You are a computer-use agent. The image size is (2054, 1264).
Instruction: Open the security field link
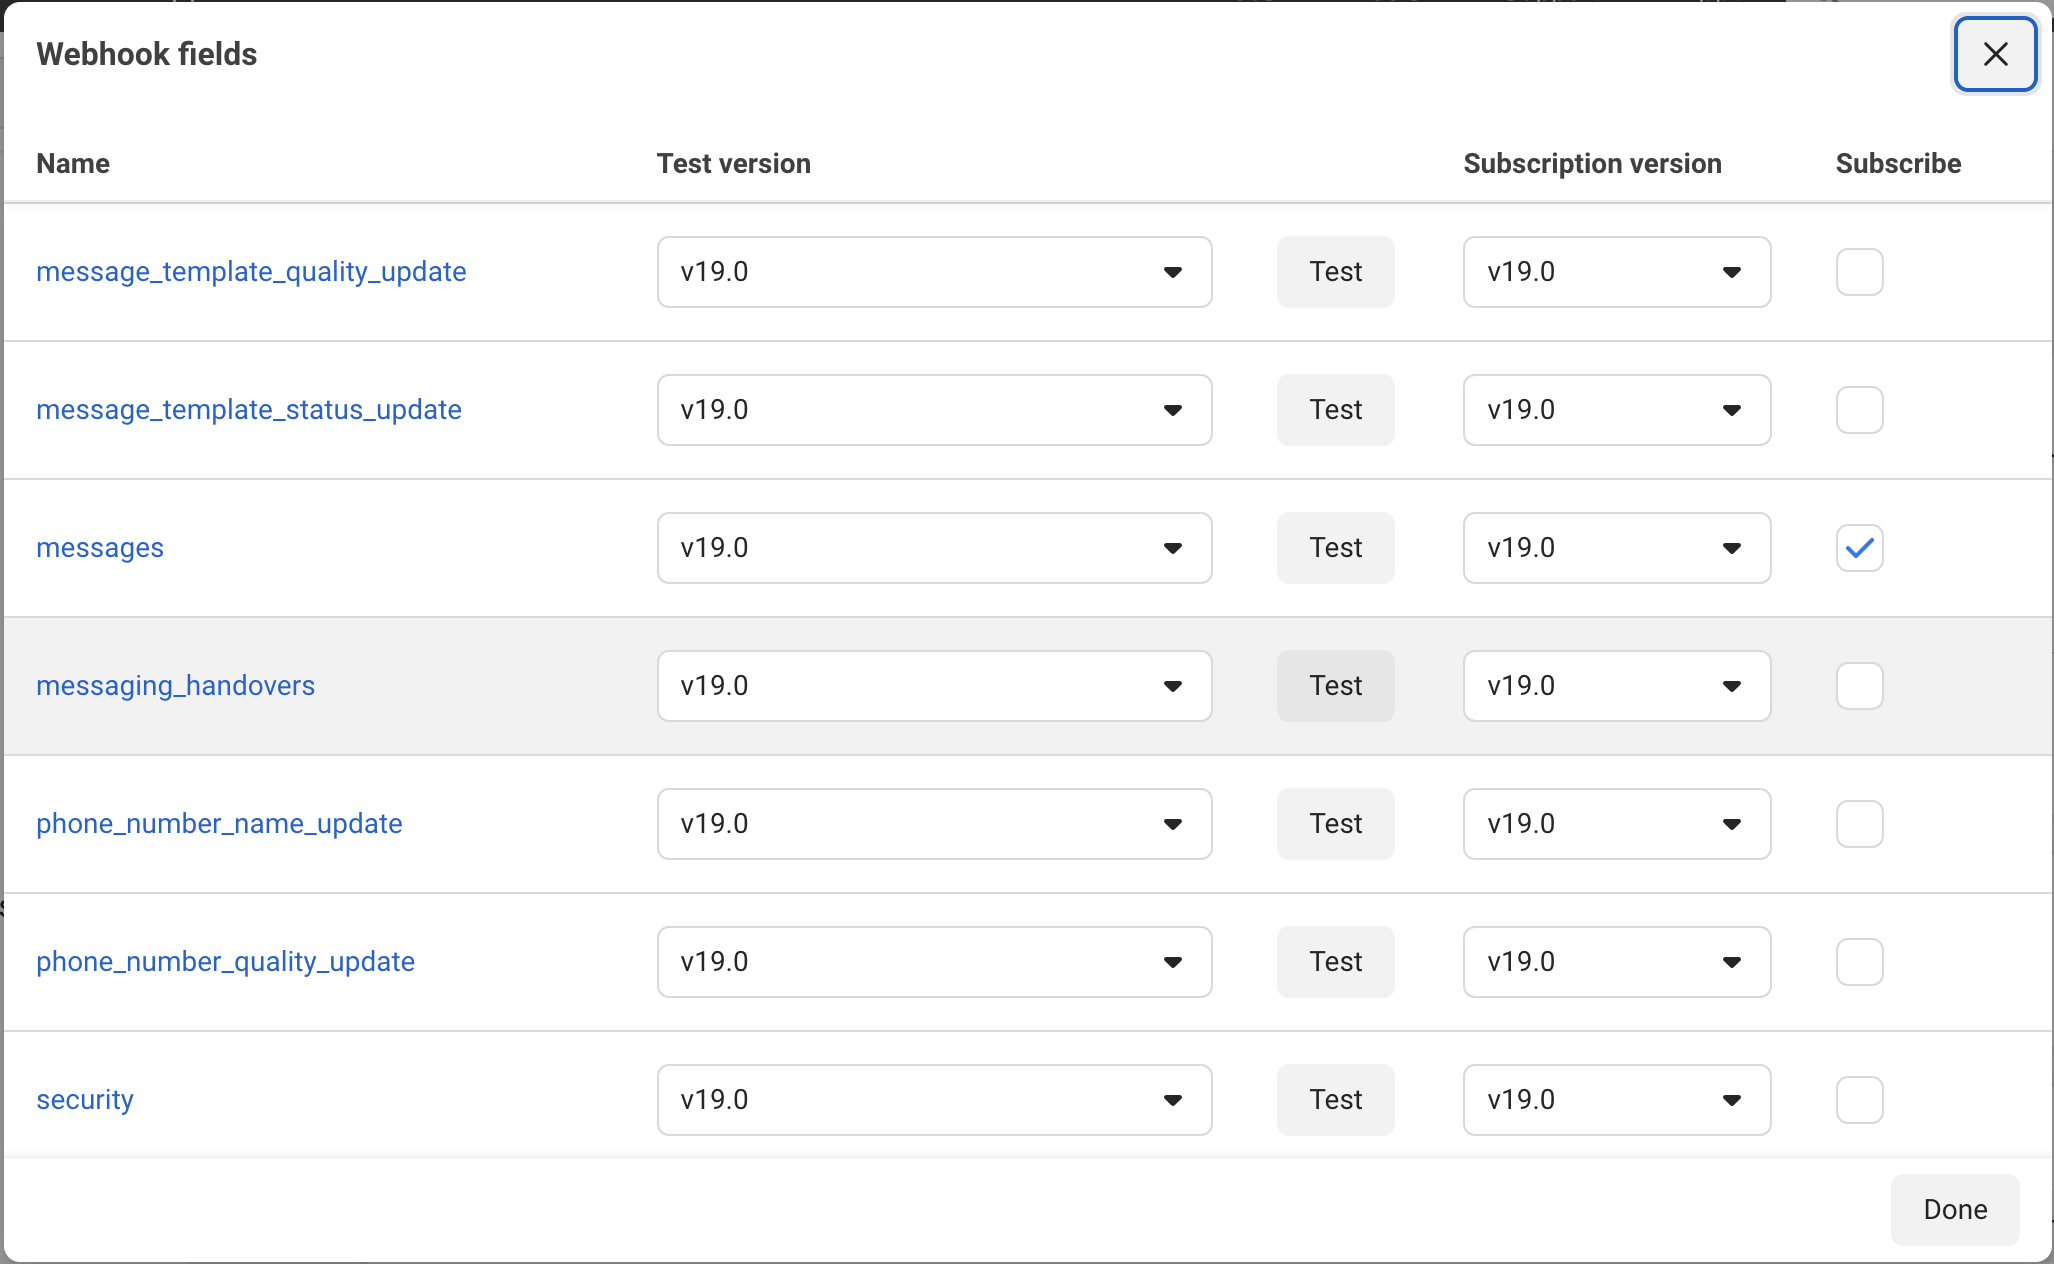click(x=85, y=1100)
